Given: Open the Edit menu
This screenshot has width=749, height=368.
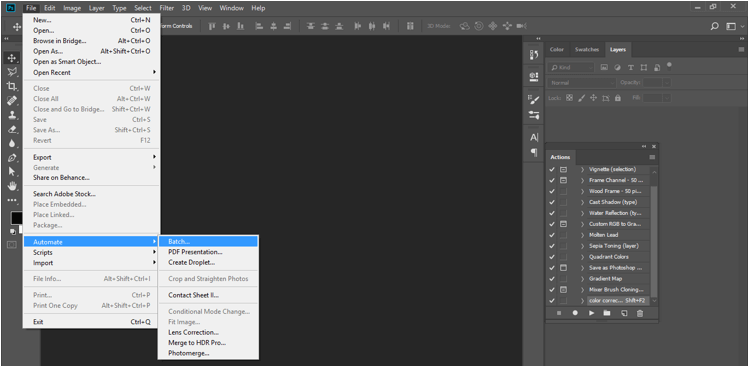Looking at the screenshot, I should click(x=50, y=8).
